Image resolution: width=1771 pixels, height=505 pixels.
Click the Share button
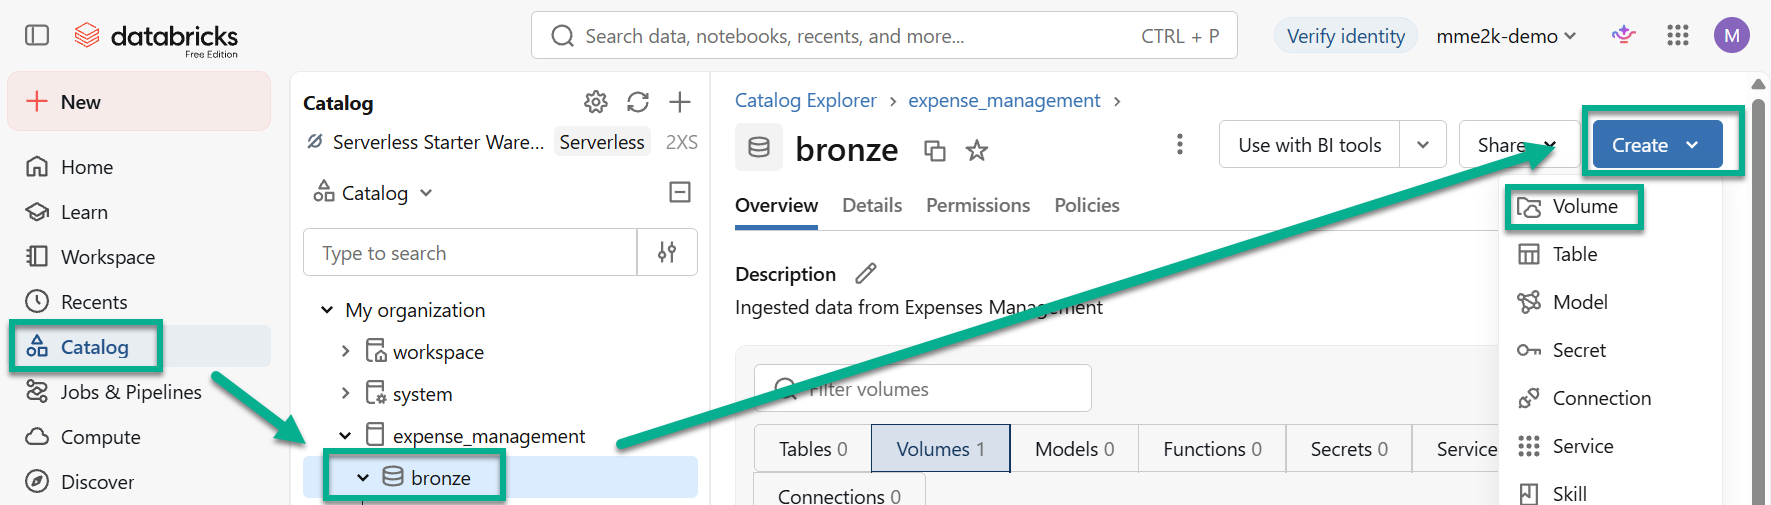pos(1518,145)
